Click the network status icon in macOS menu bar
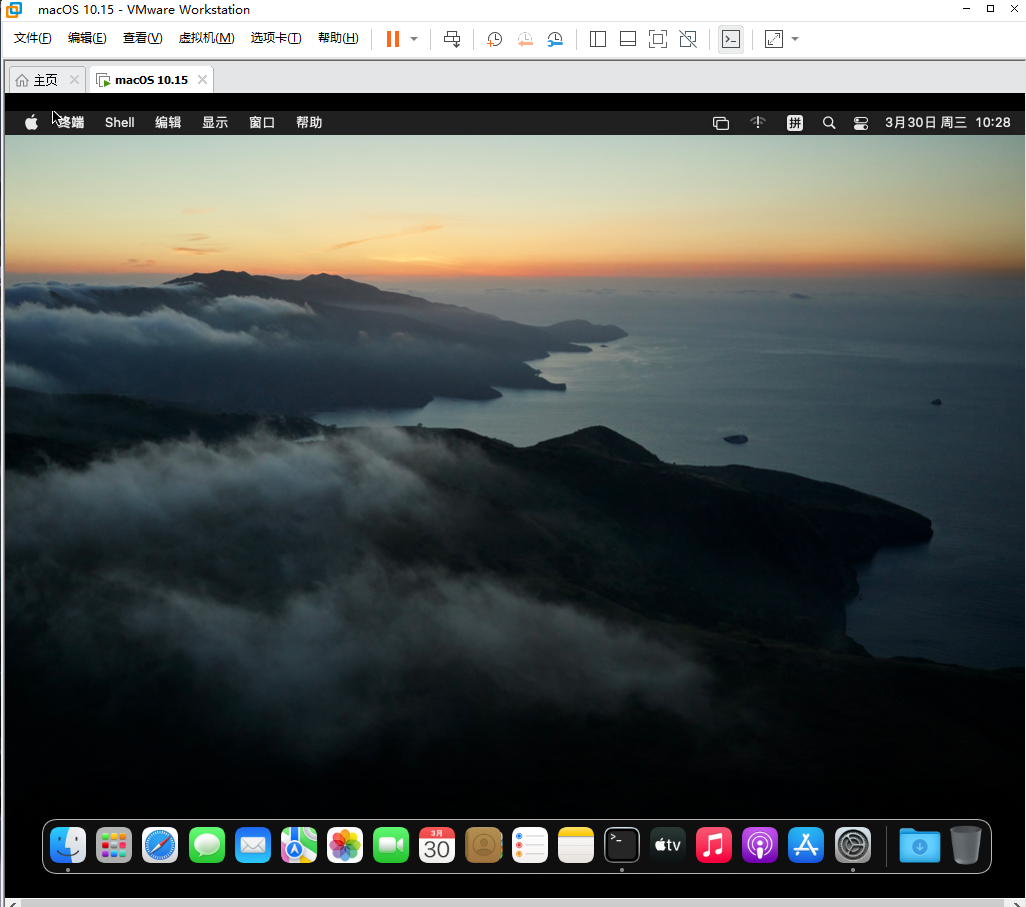 (x=758, y=122)
